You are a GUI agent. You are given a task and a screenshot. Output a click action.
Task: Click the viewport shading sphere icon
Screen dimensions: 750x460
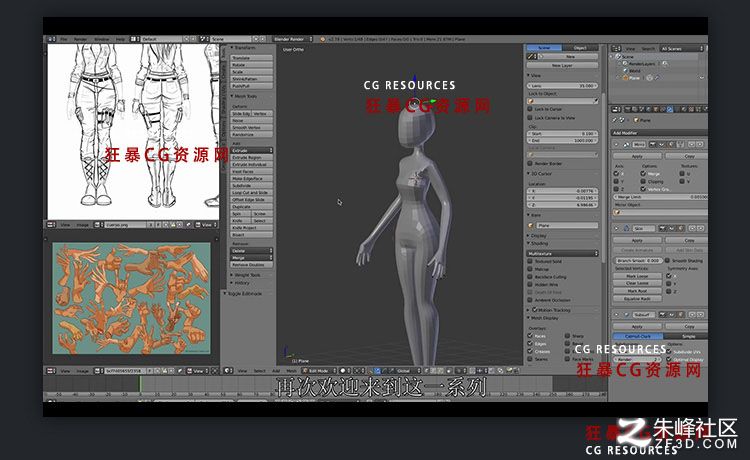(x=342, y=371)
